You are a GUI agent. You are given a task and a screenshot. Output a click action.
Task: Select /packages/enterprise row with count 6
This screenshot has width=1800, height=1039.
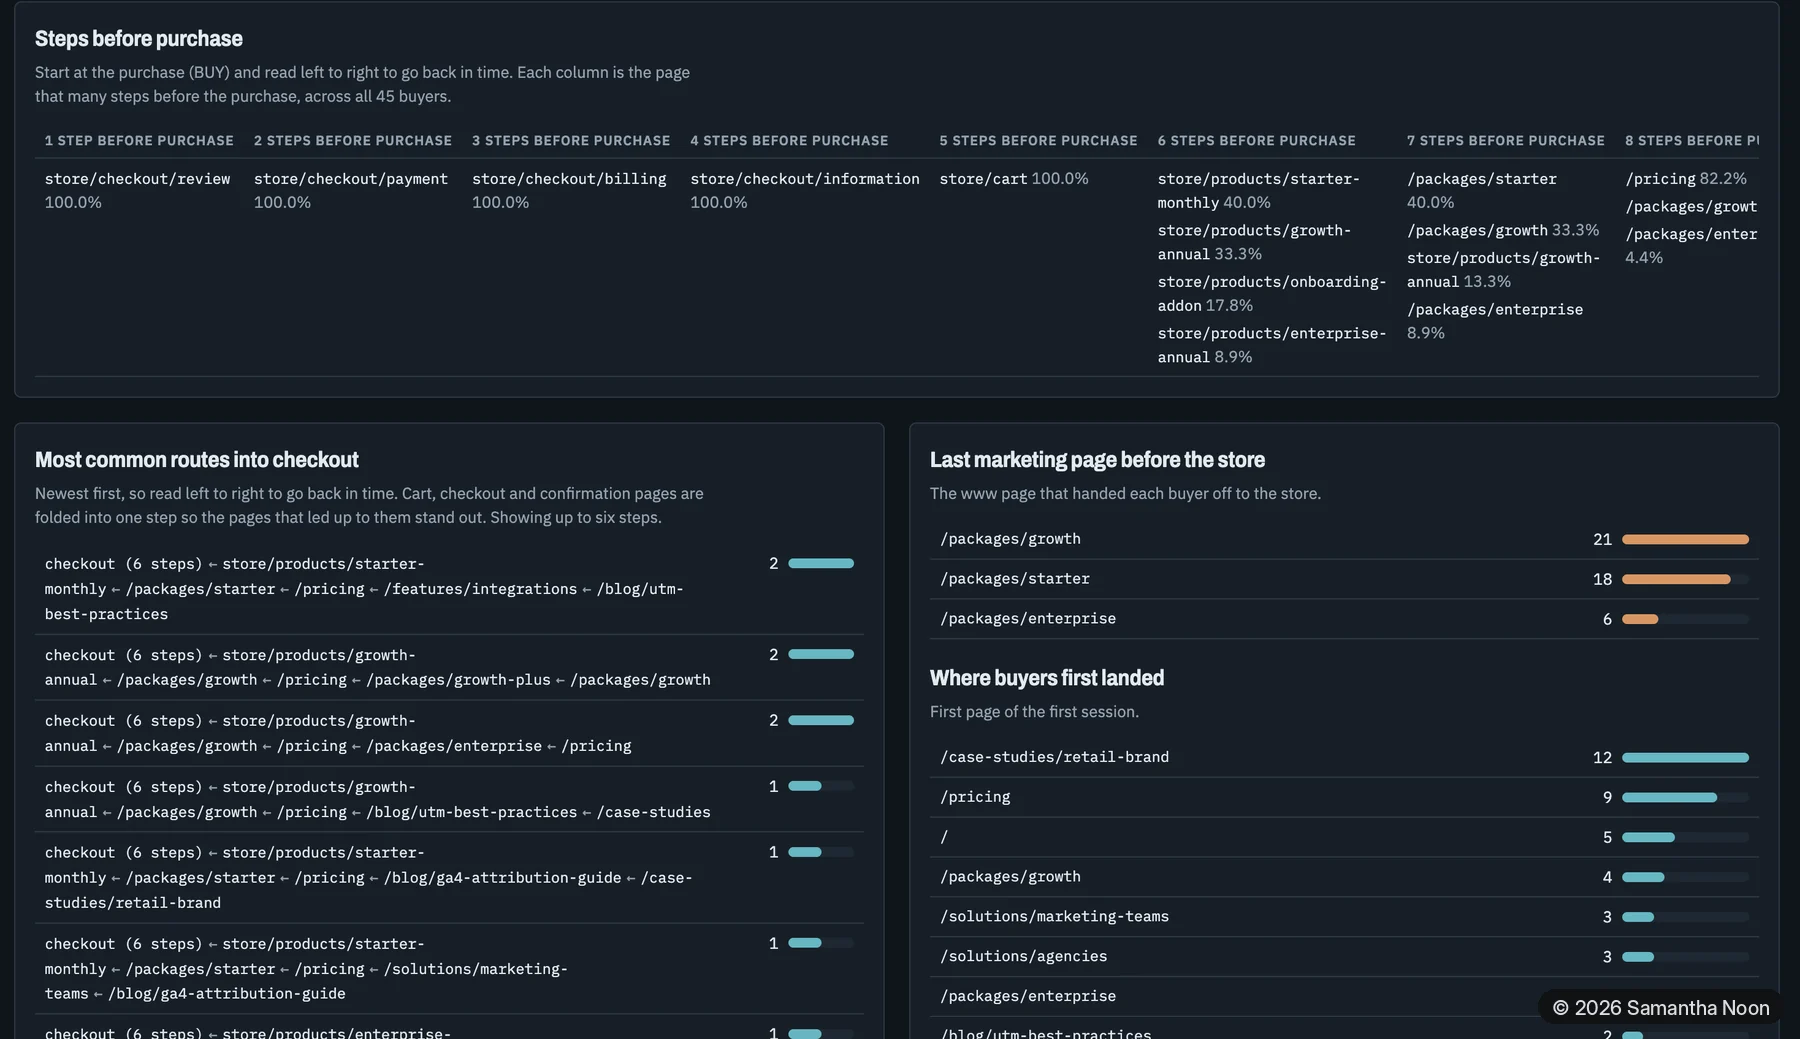[1344, 619]
